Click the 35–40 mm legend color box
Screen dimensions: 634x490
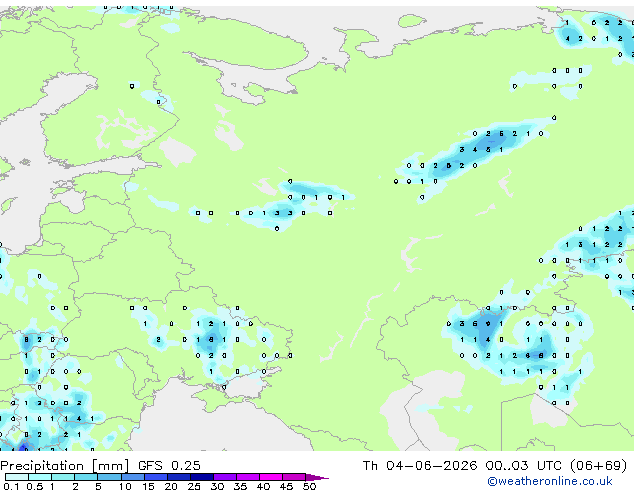click(248, 477)
